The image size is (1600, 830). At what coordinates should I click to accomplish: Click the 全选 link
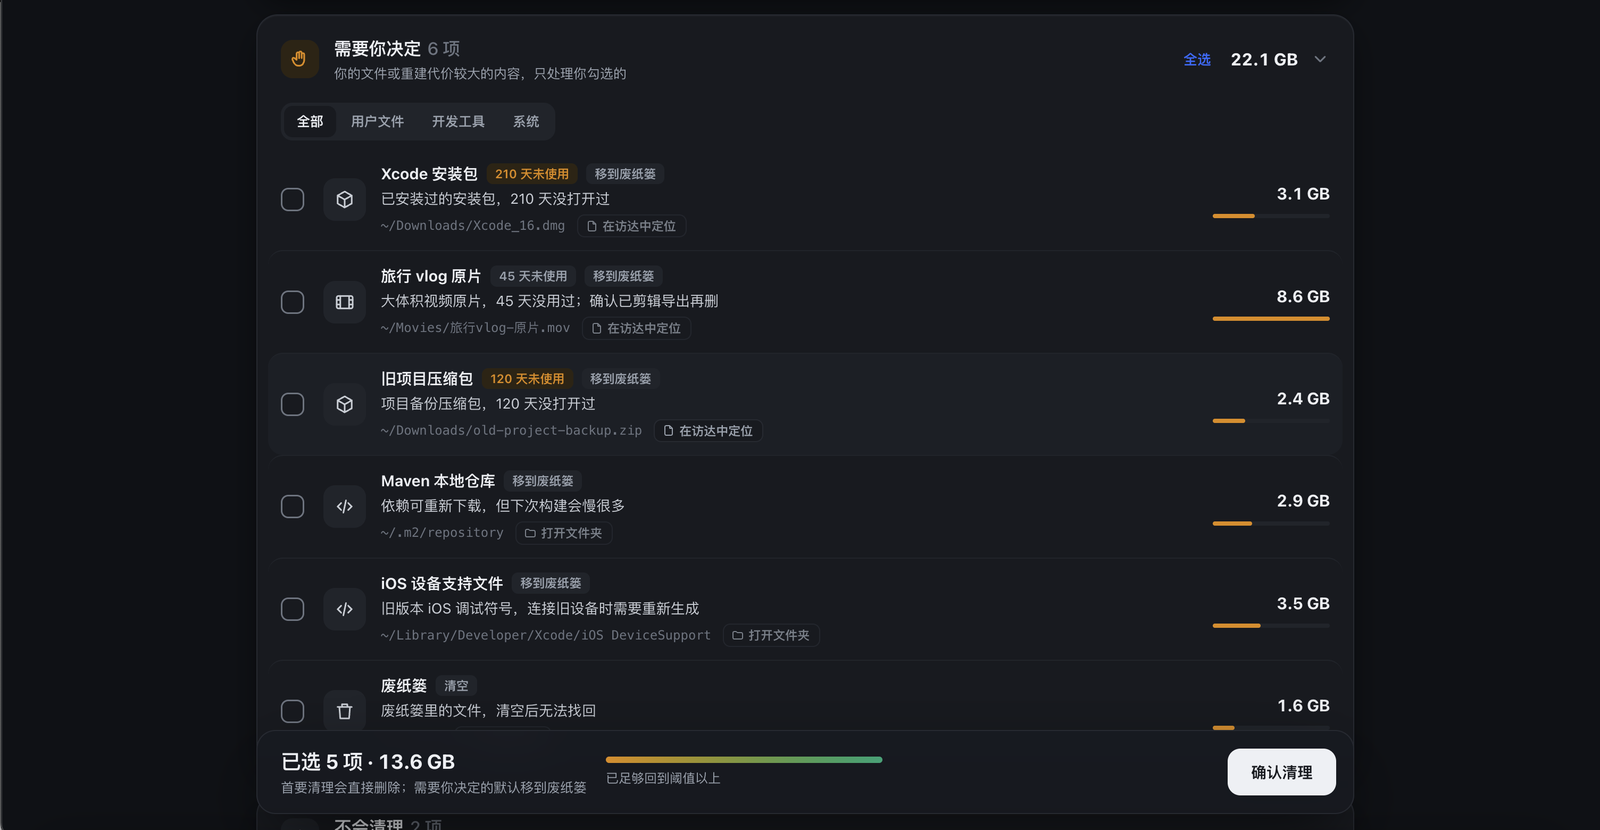point(1197,60)
